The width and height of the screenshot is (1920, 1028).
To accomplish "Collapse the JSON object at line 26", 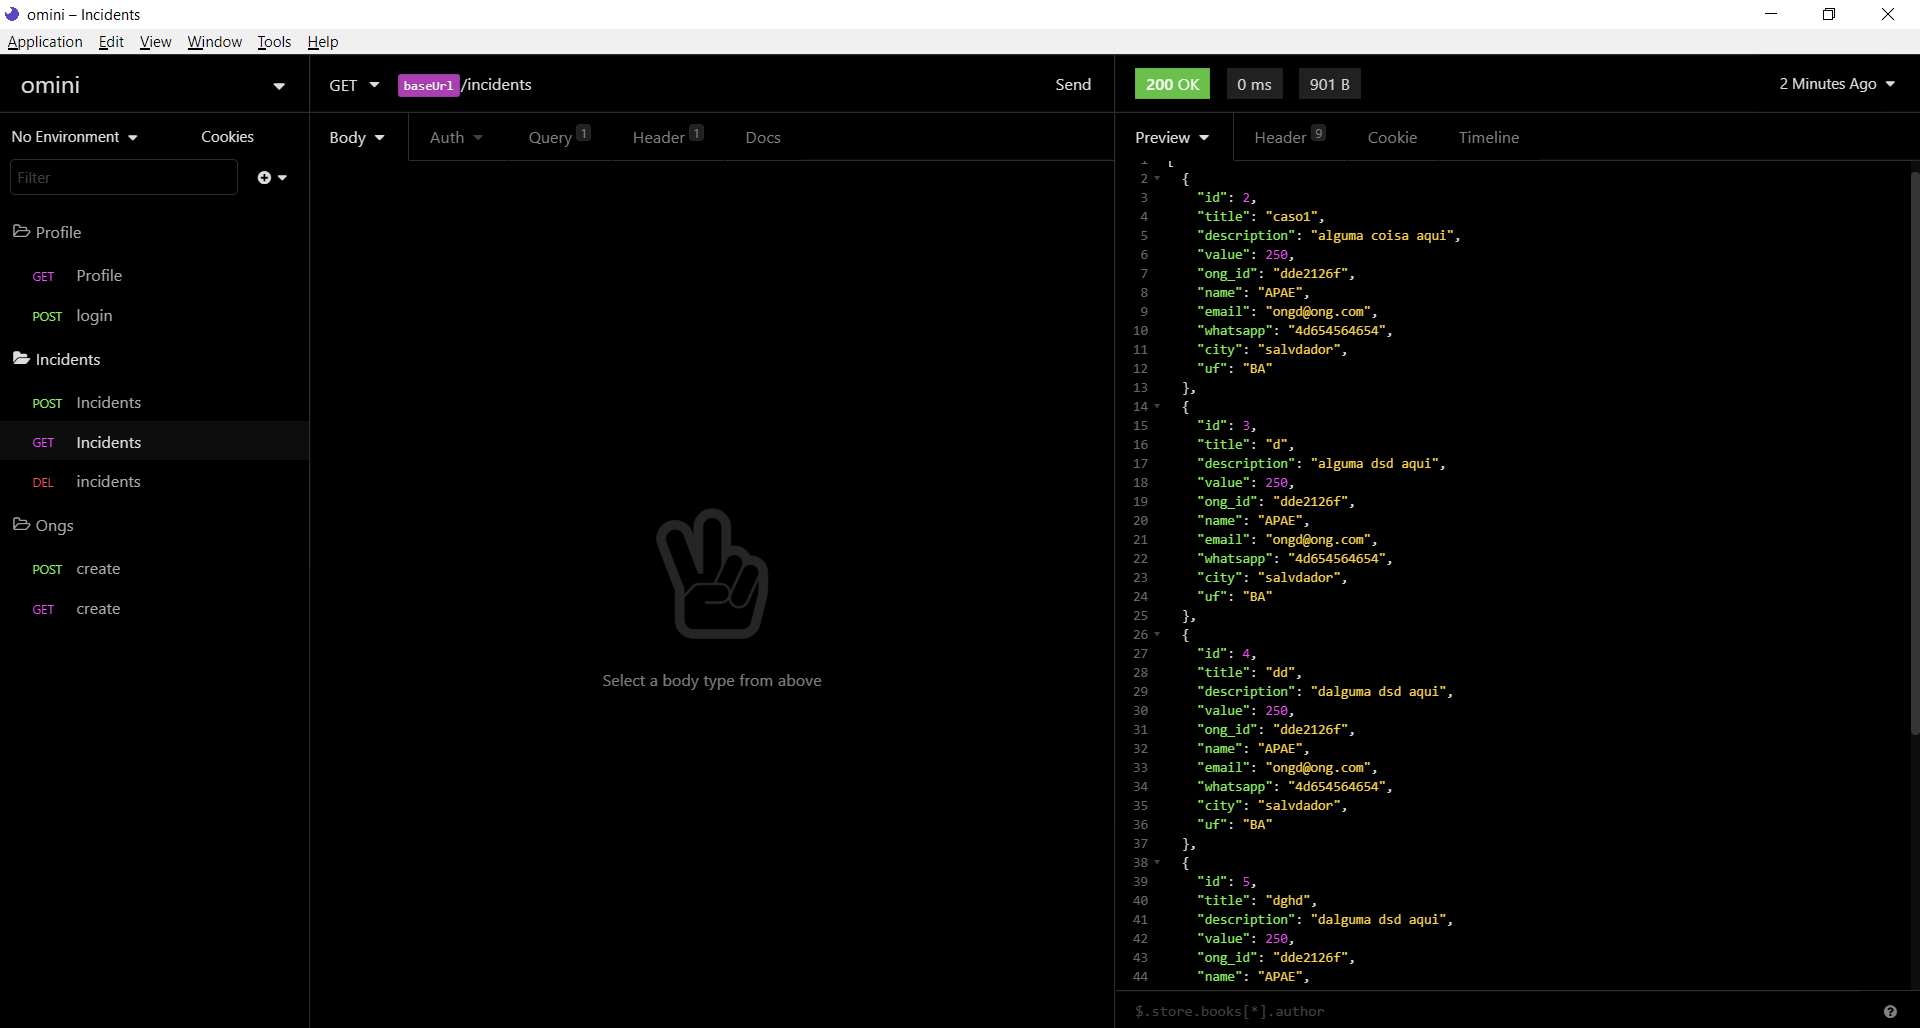I will tap(1159, 635).
